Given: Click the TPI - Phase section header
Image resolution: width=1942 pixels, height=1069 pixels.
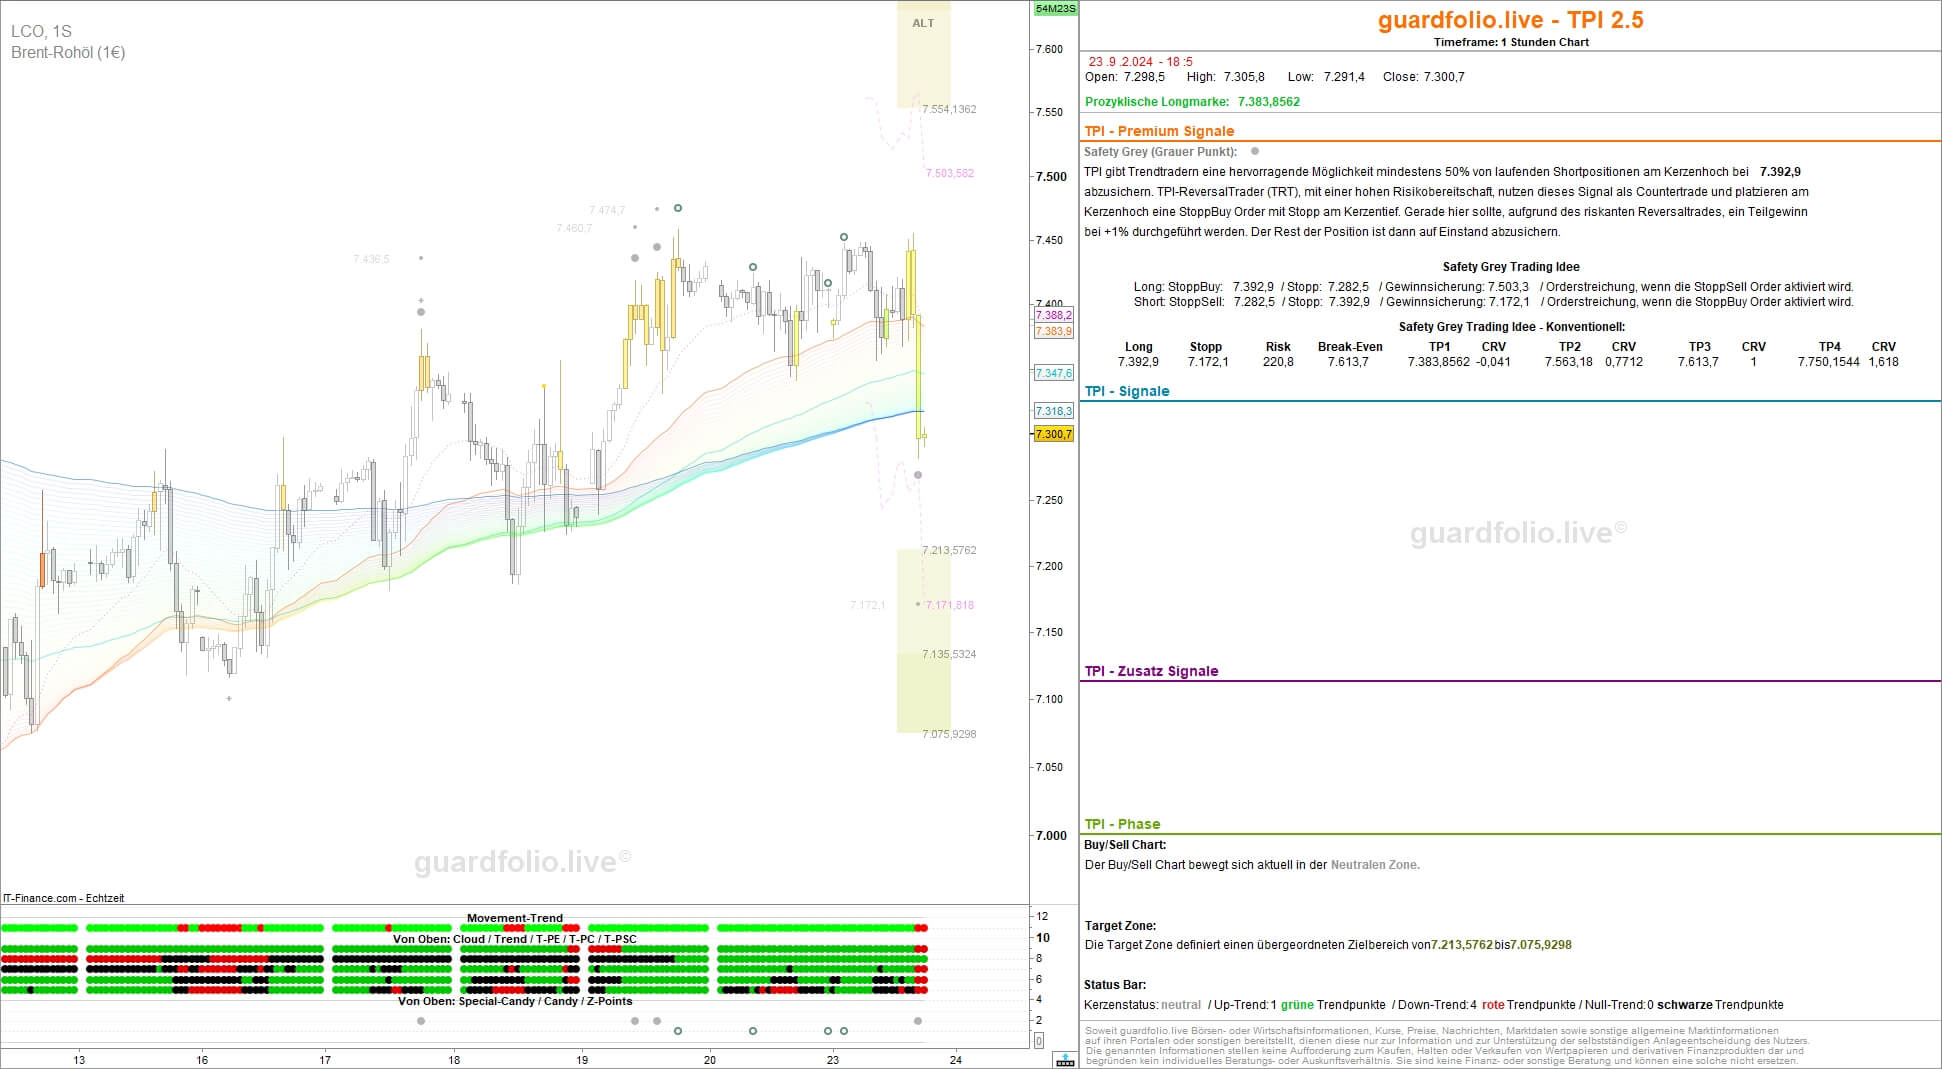Looking at the screenshot, I should pyautogui.click(x=1122, y=824).
